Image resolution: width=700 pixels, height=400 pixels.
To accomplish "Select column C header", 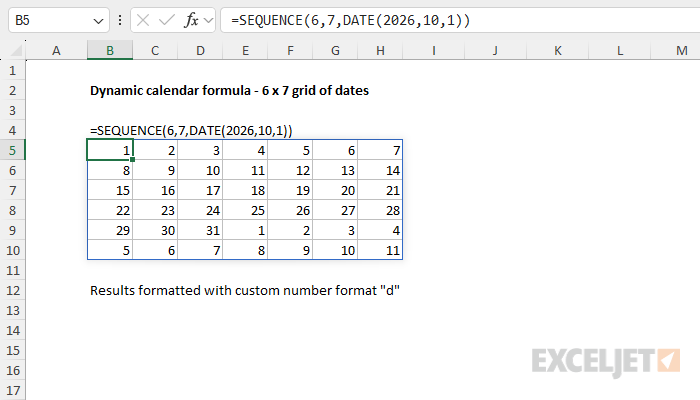I will [x=155, y=50].
